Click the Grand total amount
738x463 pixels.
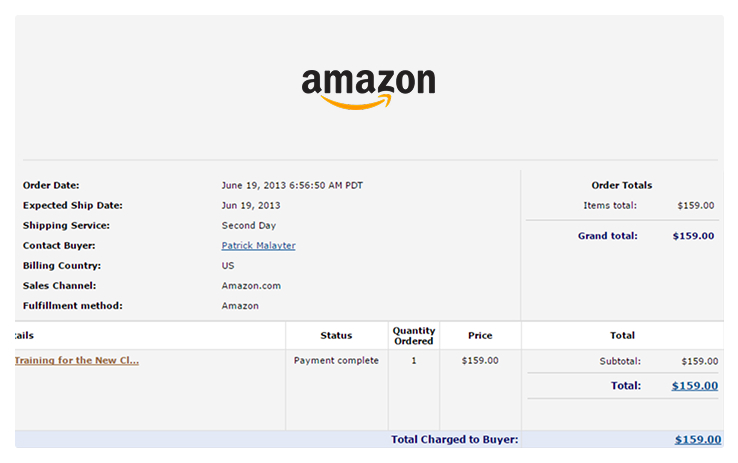694,237
